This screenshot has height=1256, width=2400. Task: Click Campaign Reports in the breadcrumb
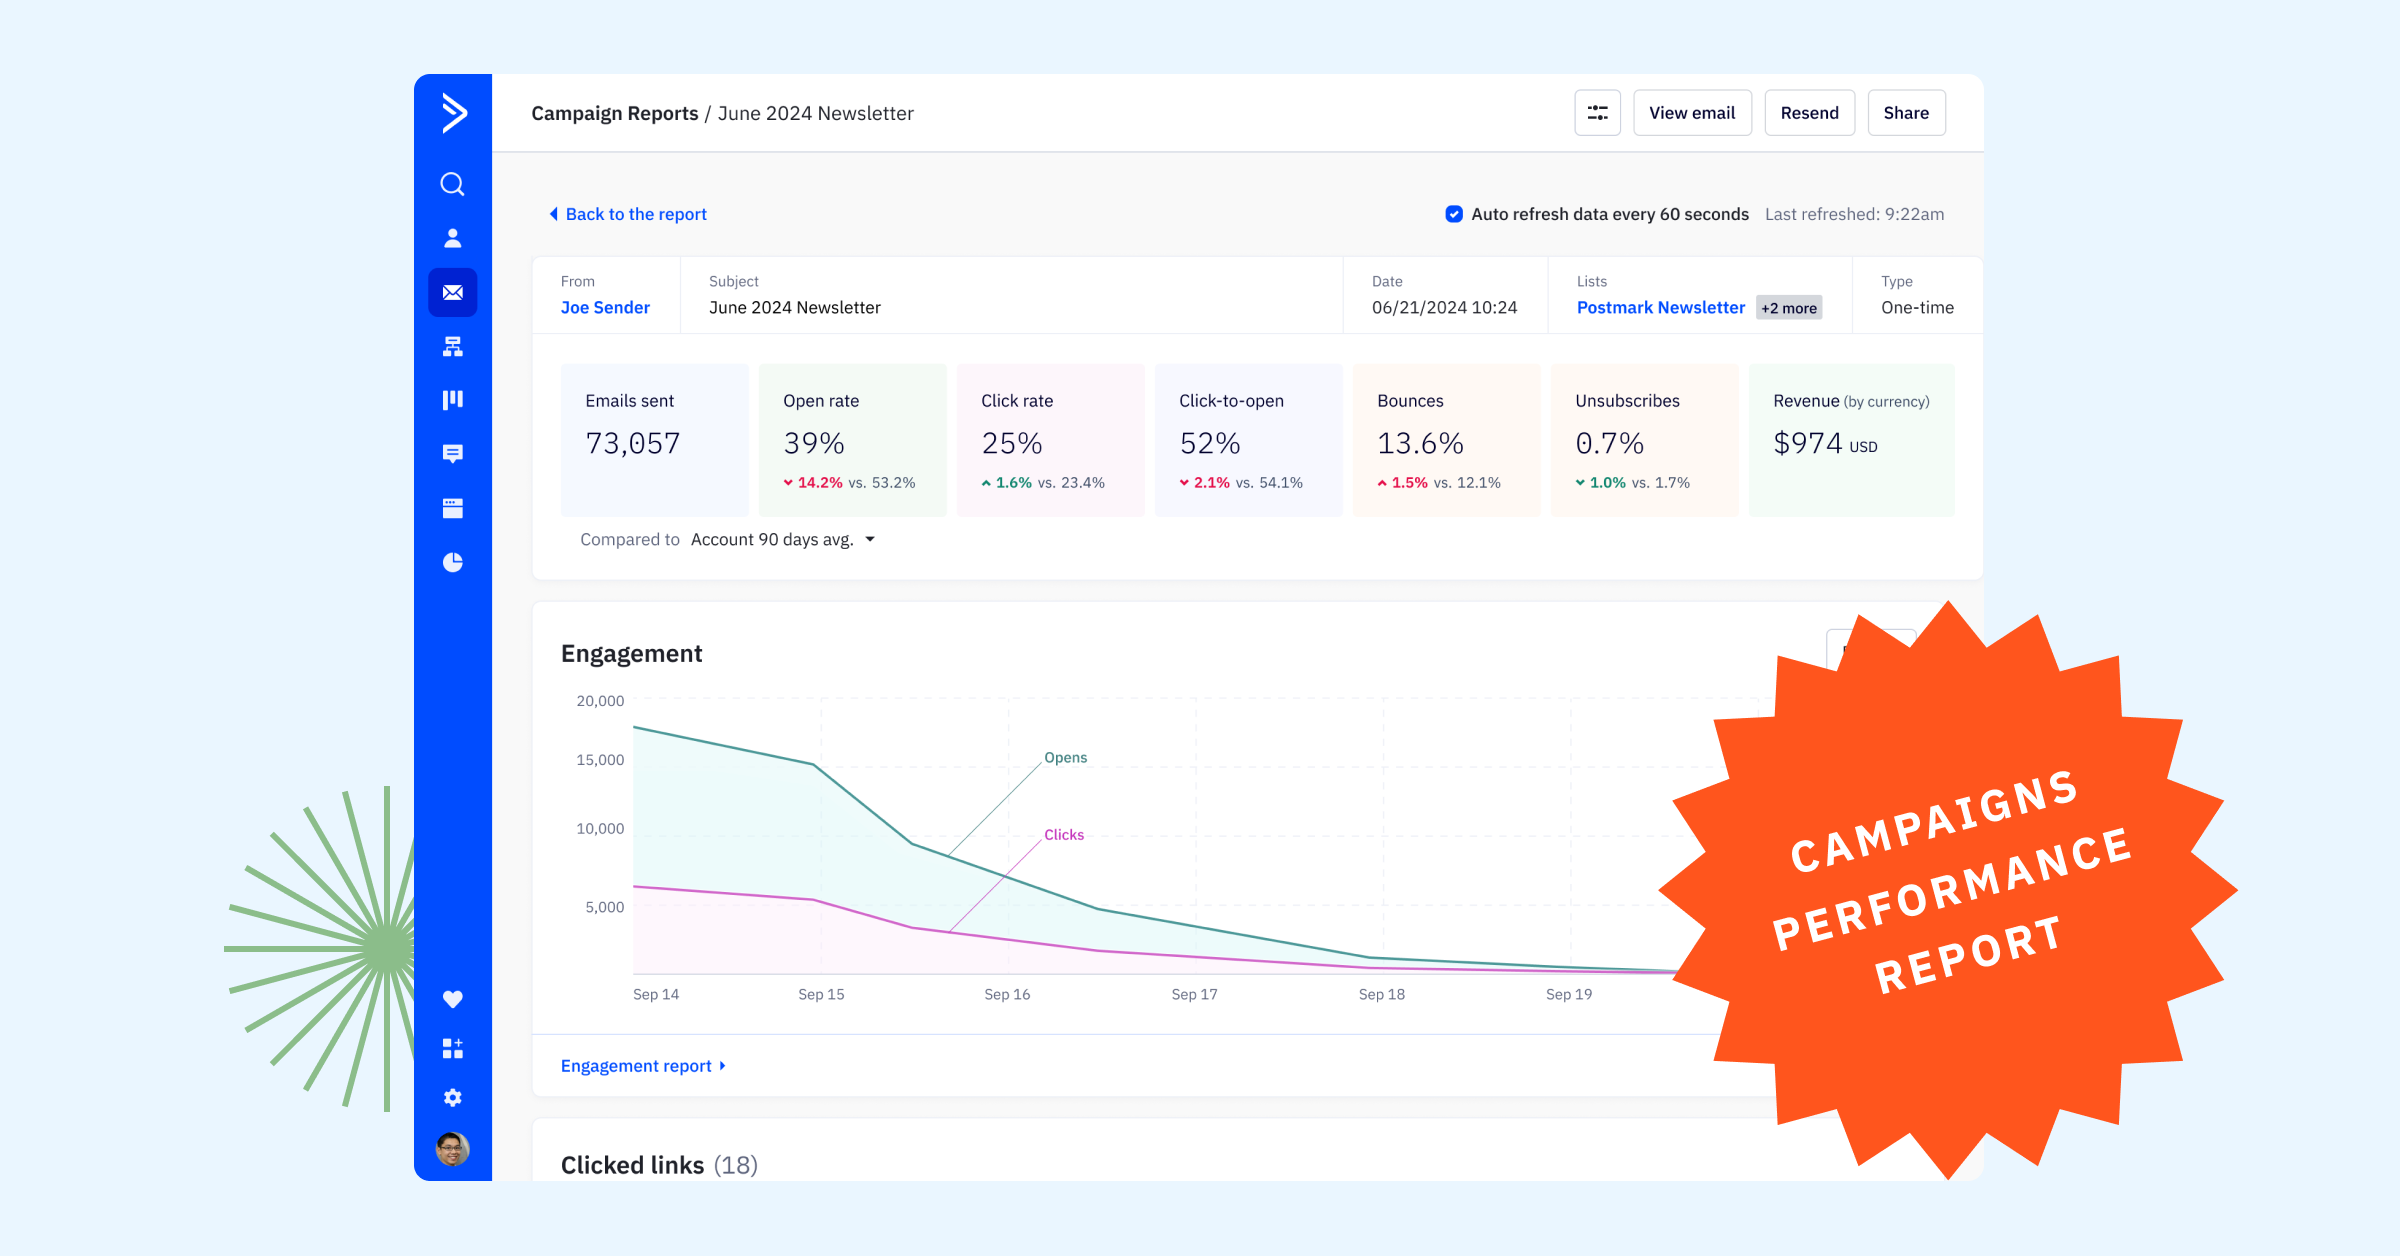tap(614, 113)
